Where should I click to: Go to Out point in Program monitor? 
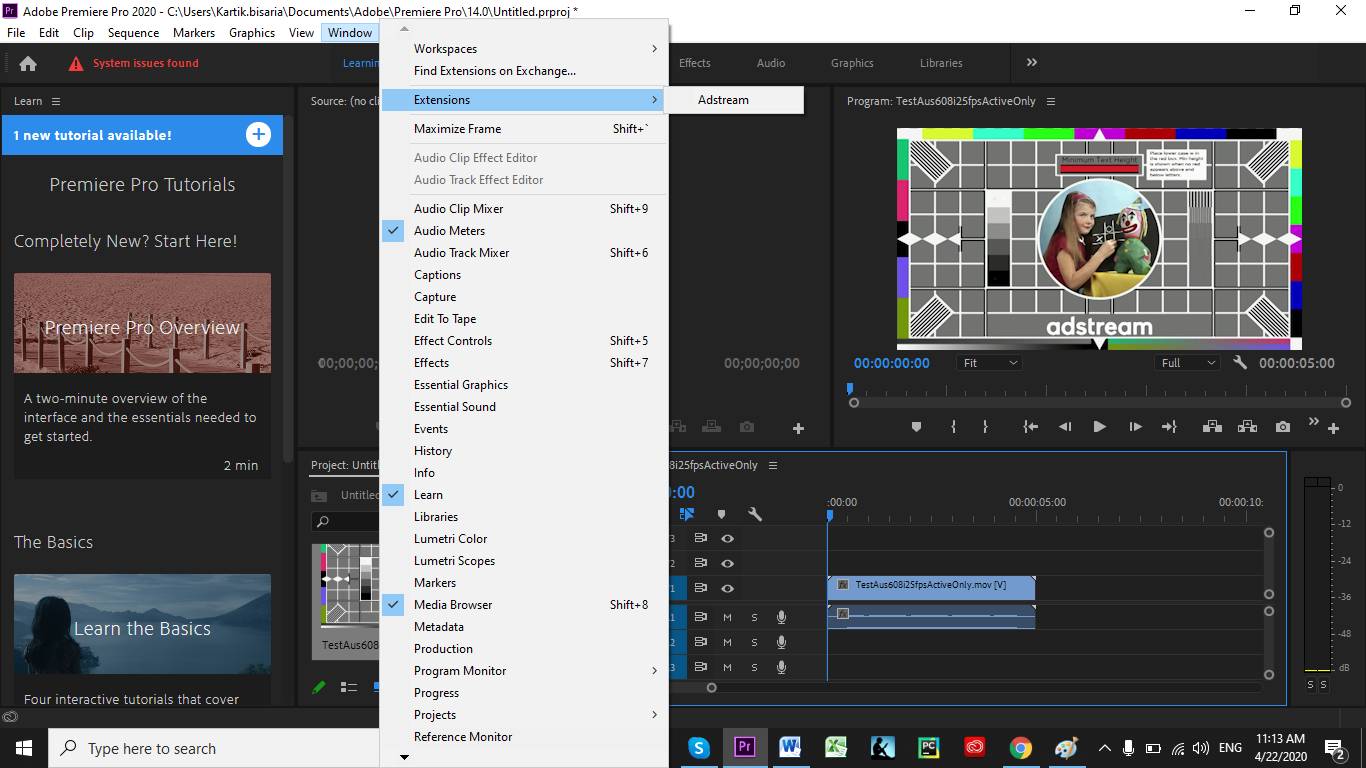click(x=1169, y=427)
